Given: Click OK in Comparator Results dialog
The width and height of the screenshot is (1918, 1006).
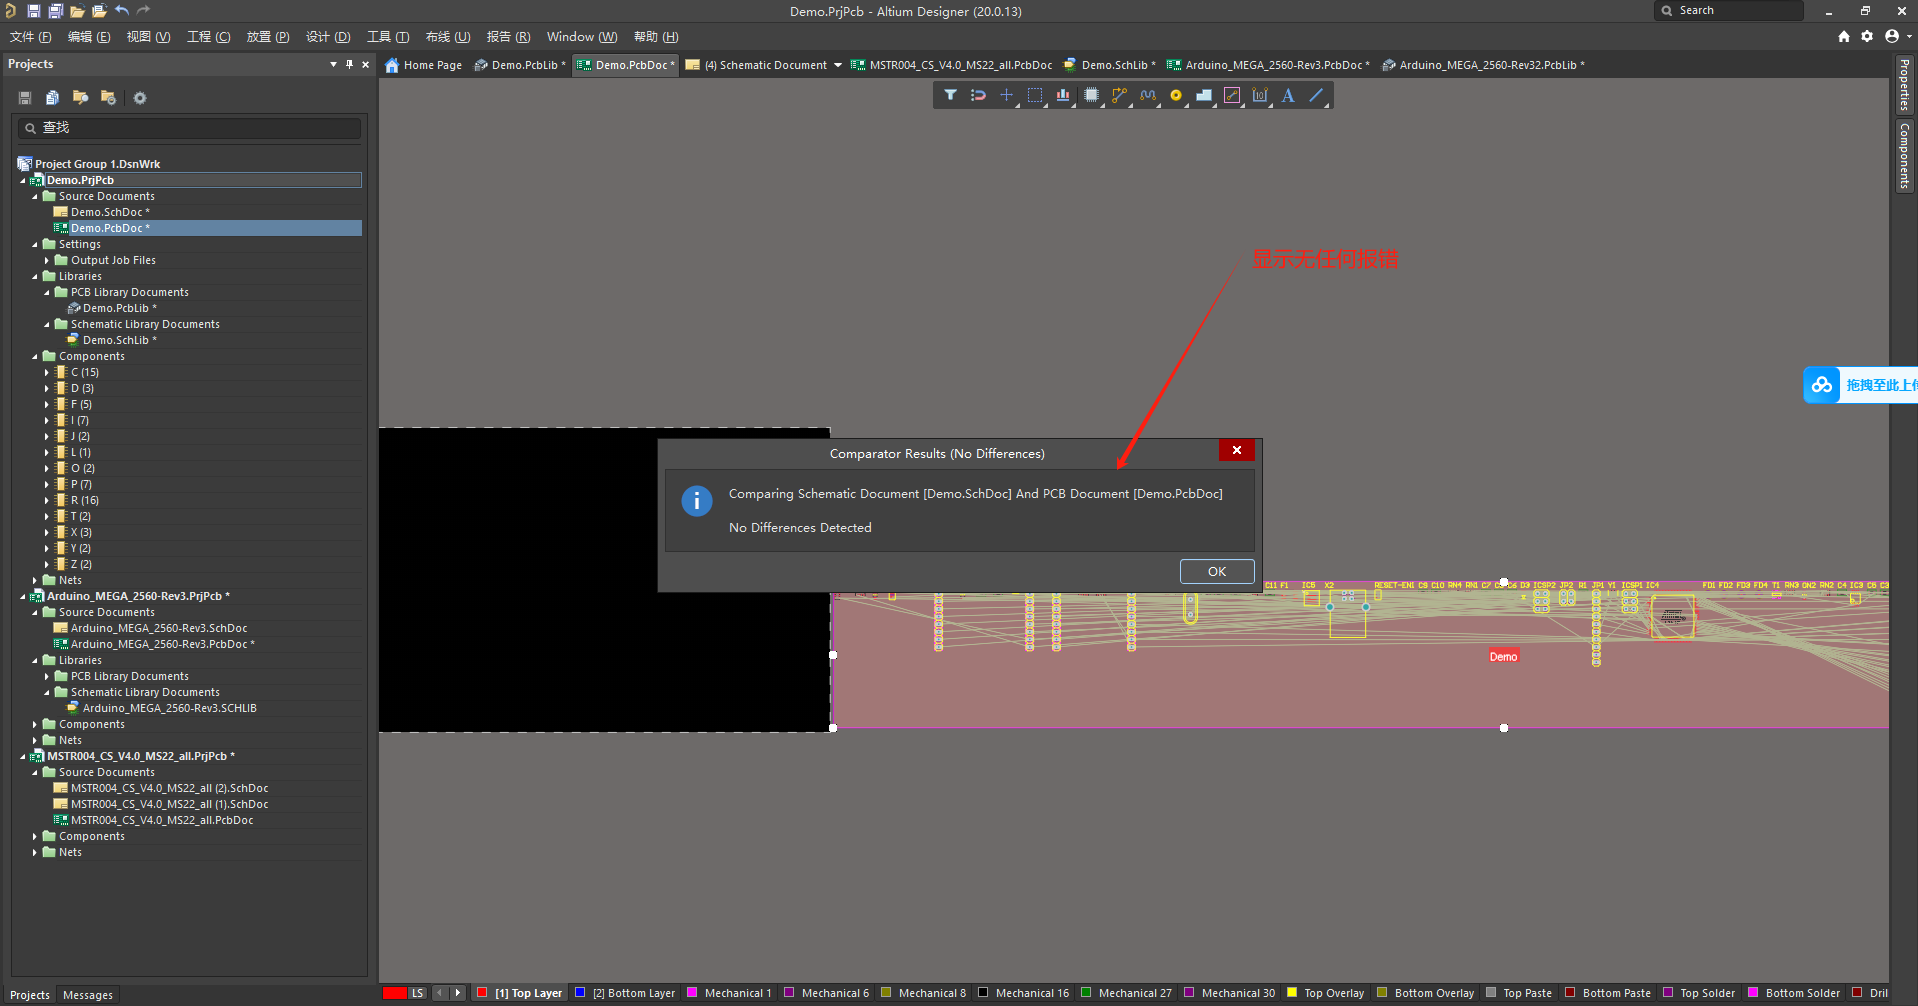Looking at the screenshot, I should coord(1217,571).
